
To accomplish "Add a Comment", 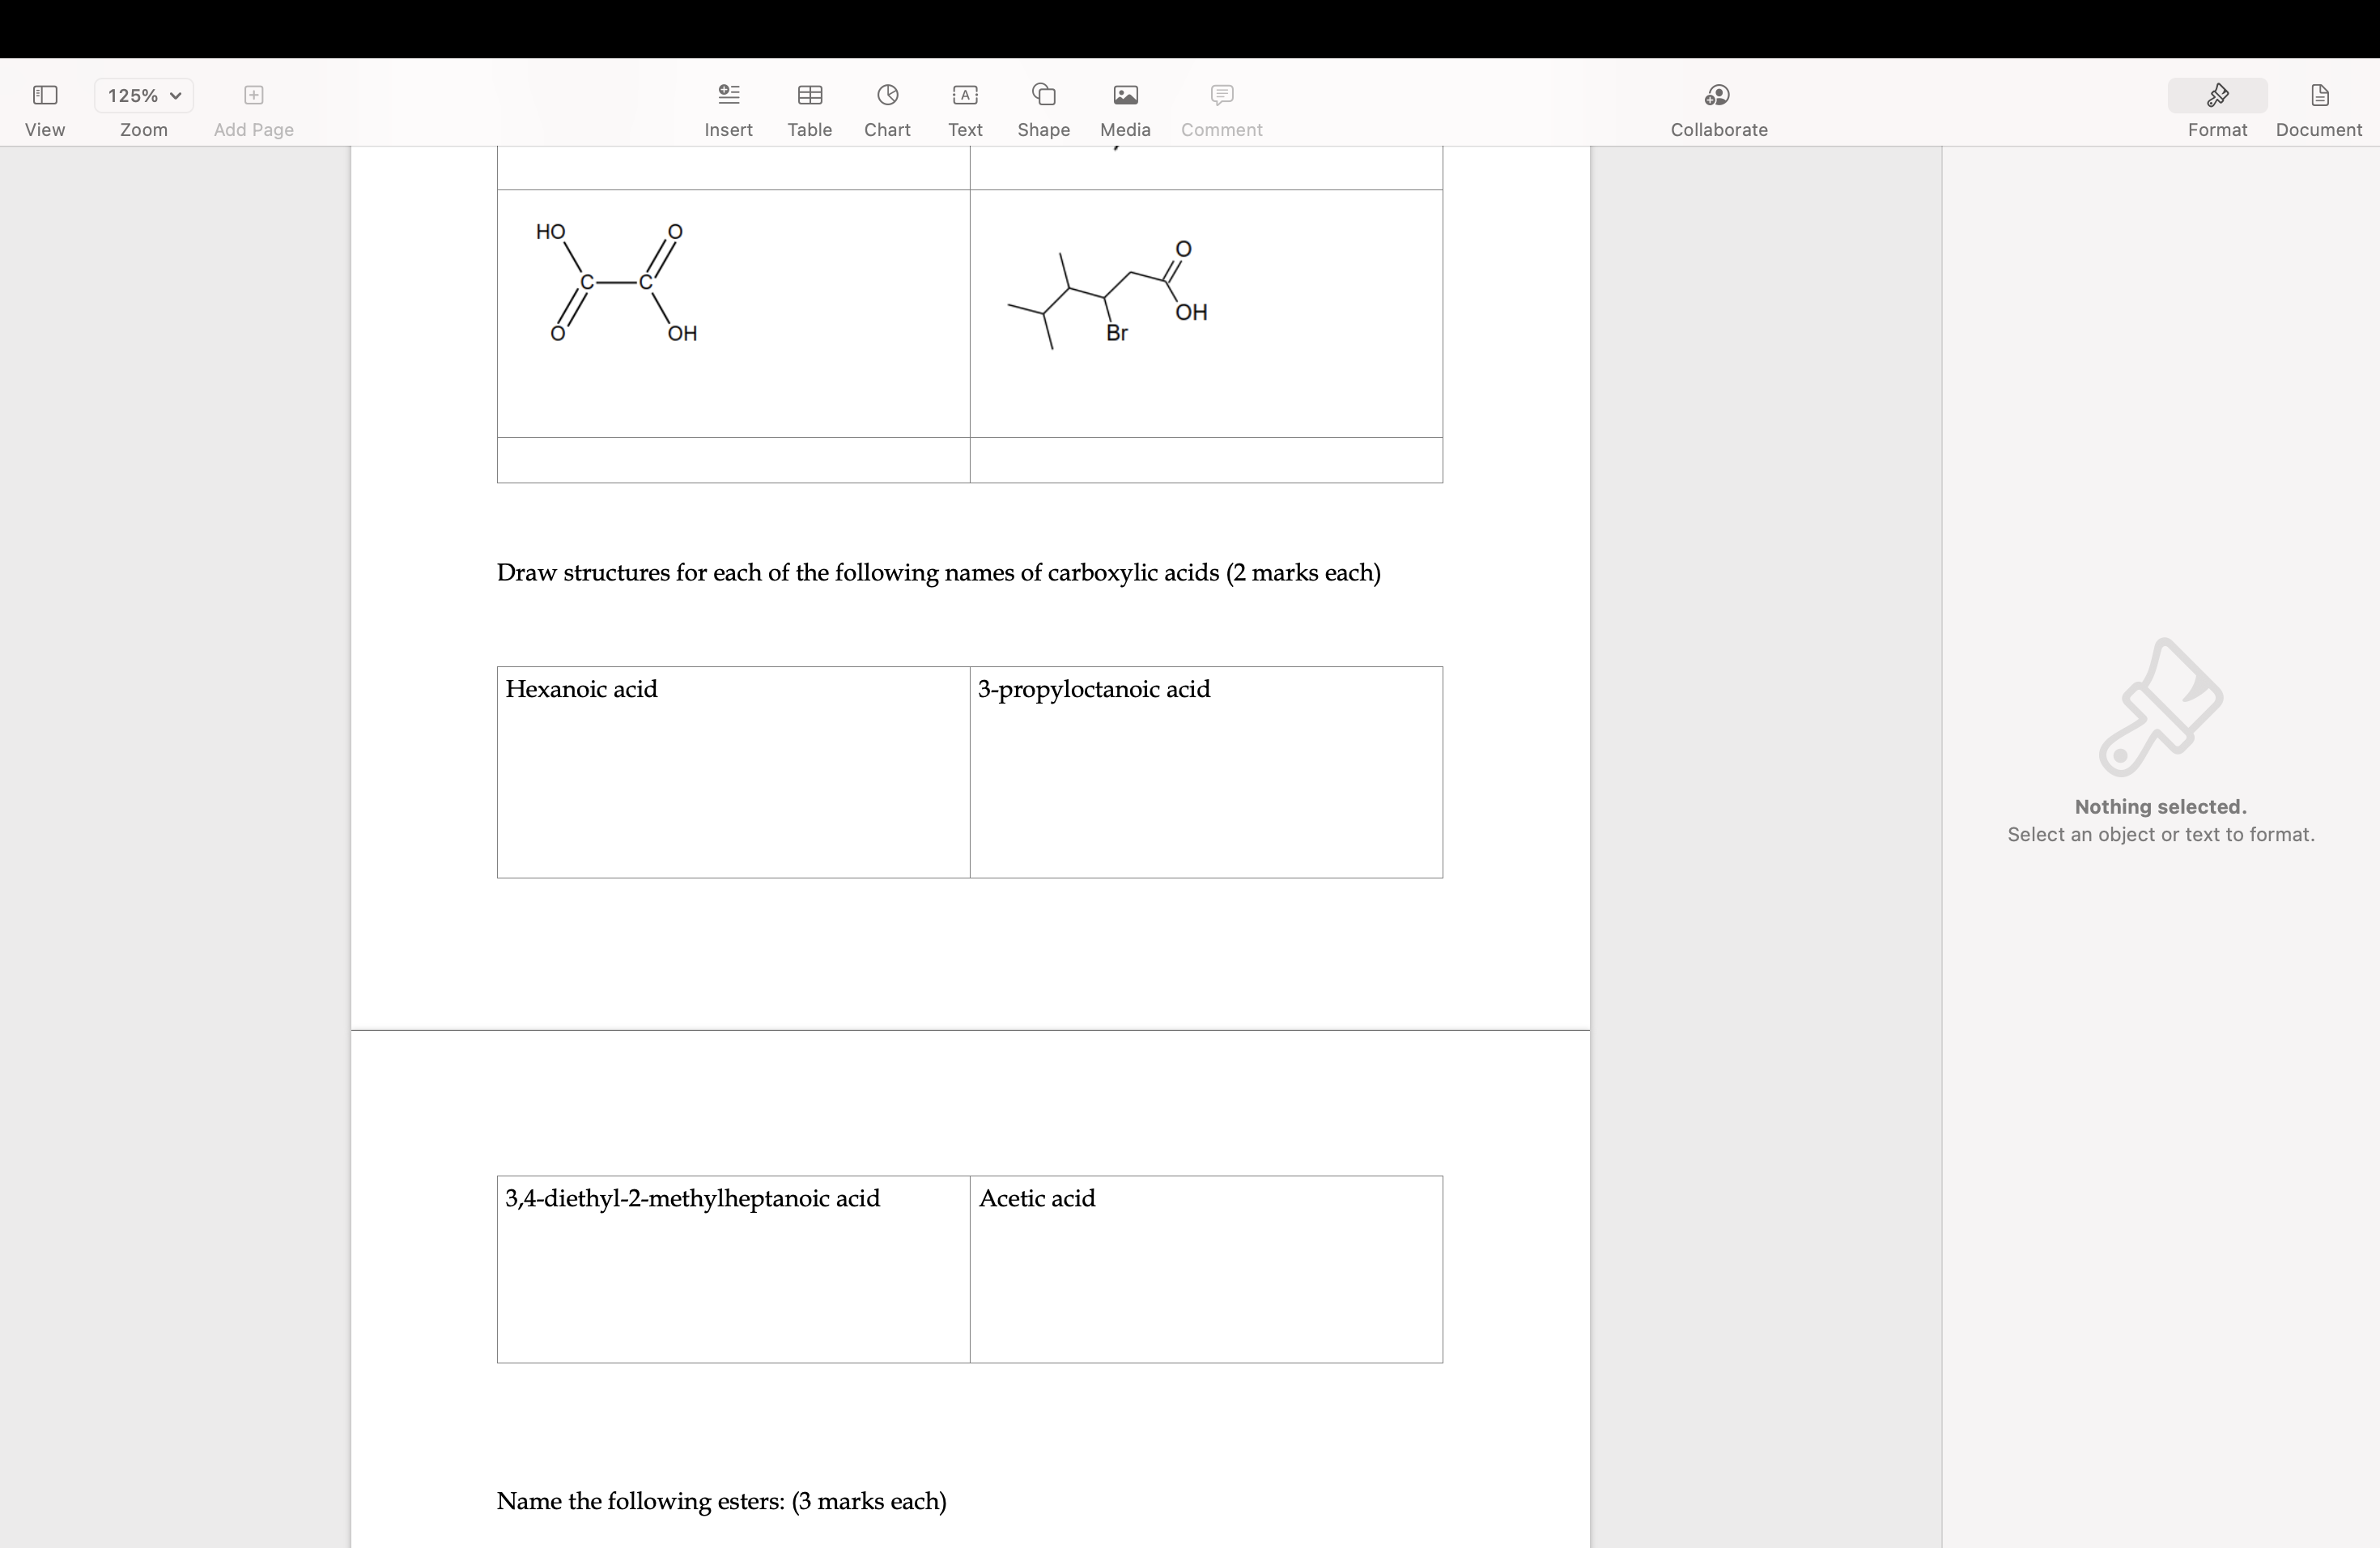I will click(1221, 108).
